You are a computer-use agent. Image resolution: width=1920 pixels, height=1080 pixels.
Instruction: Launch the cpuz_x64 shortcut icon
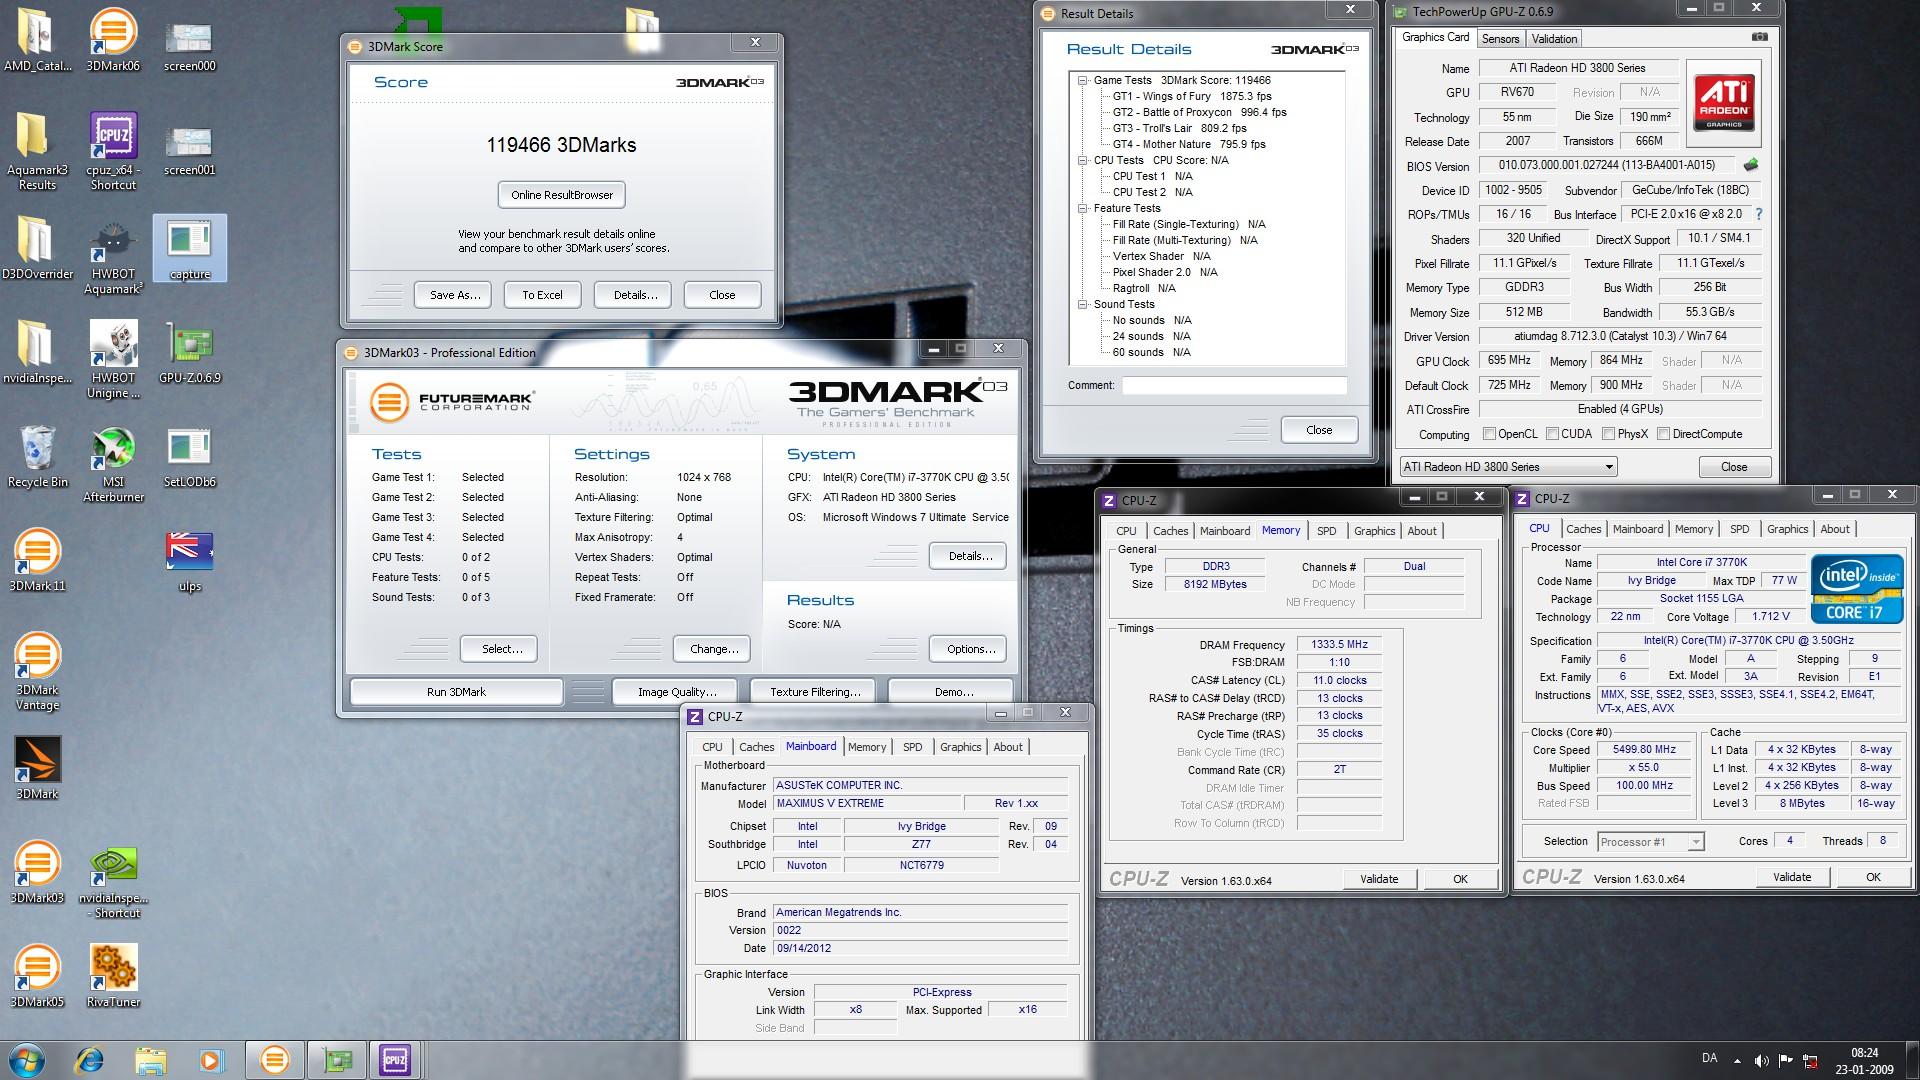[x=113, y=150]
